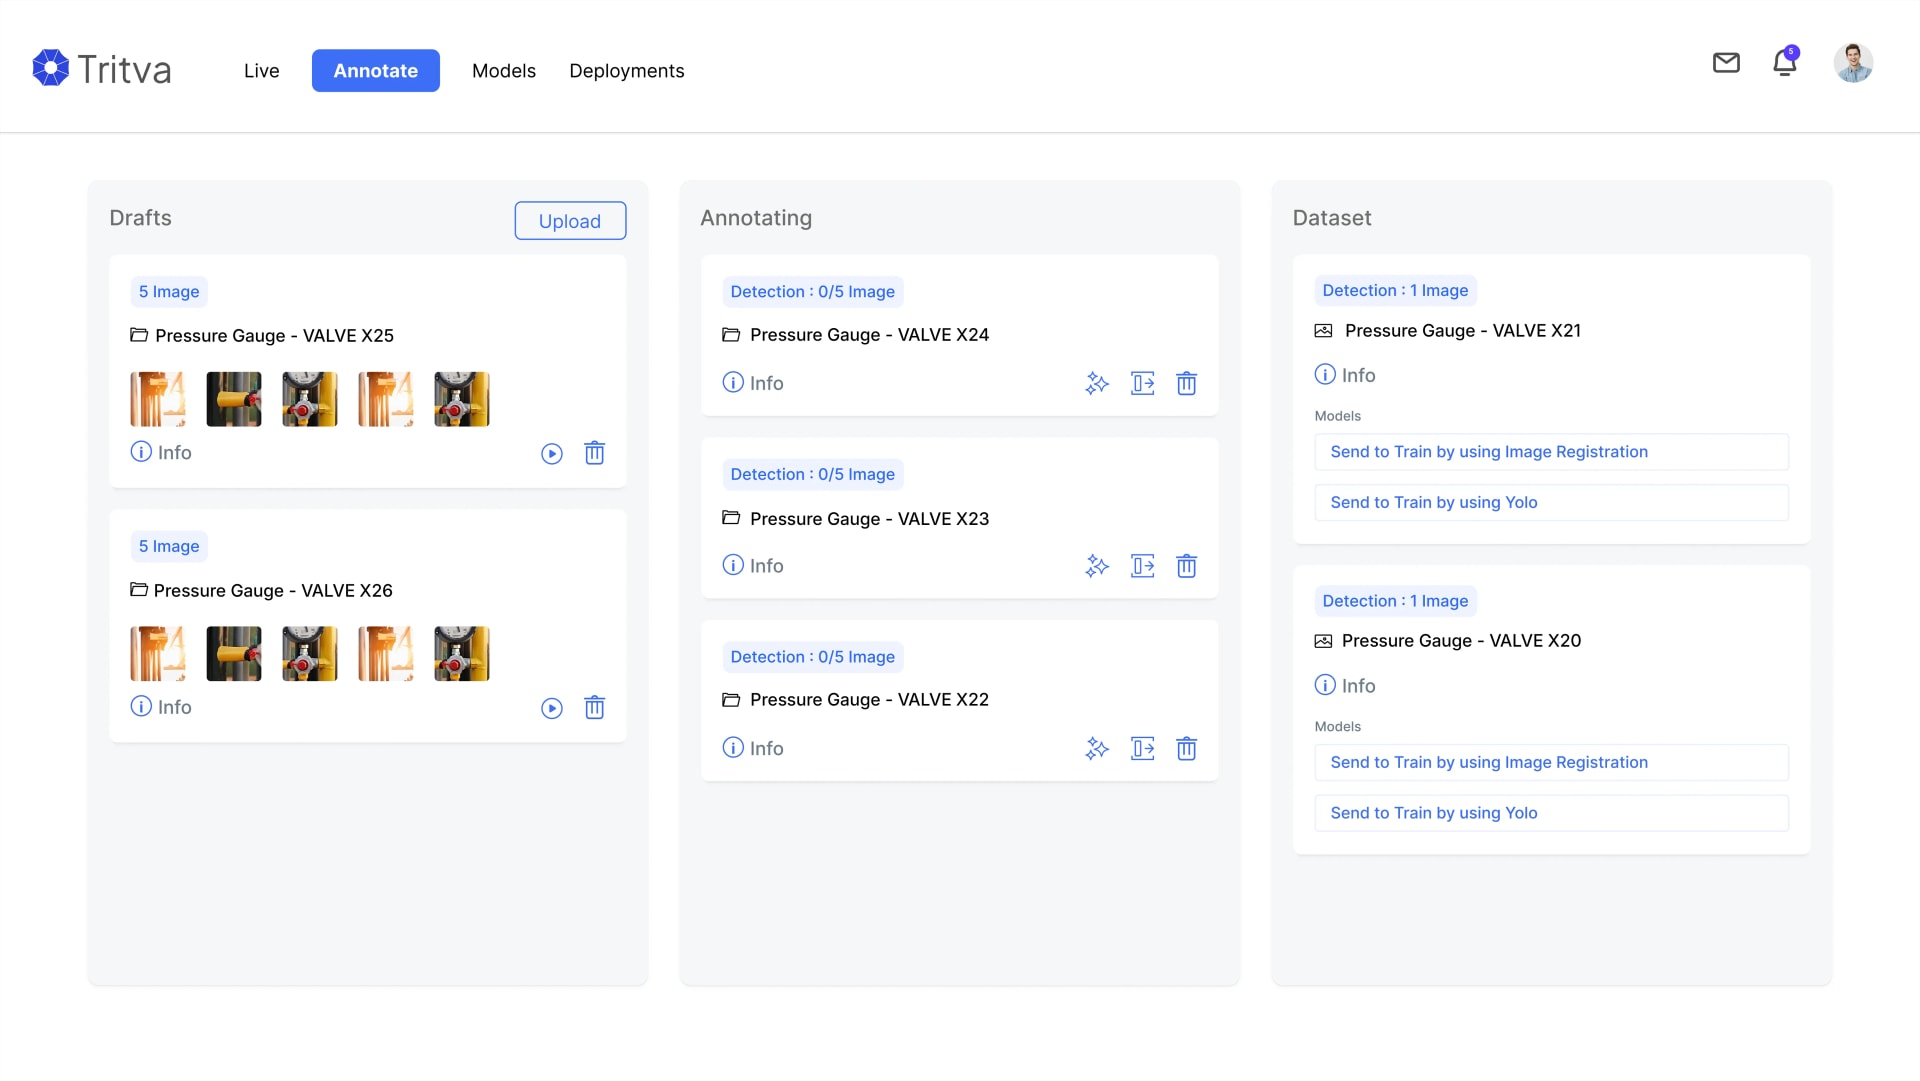Open Info for VALVE X21 dataset
The image size is (1920, 1081).
point(1345,375)
